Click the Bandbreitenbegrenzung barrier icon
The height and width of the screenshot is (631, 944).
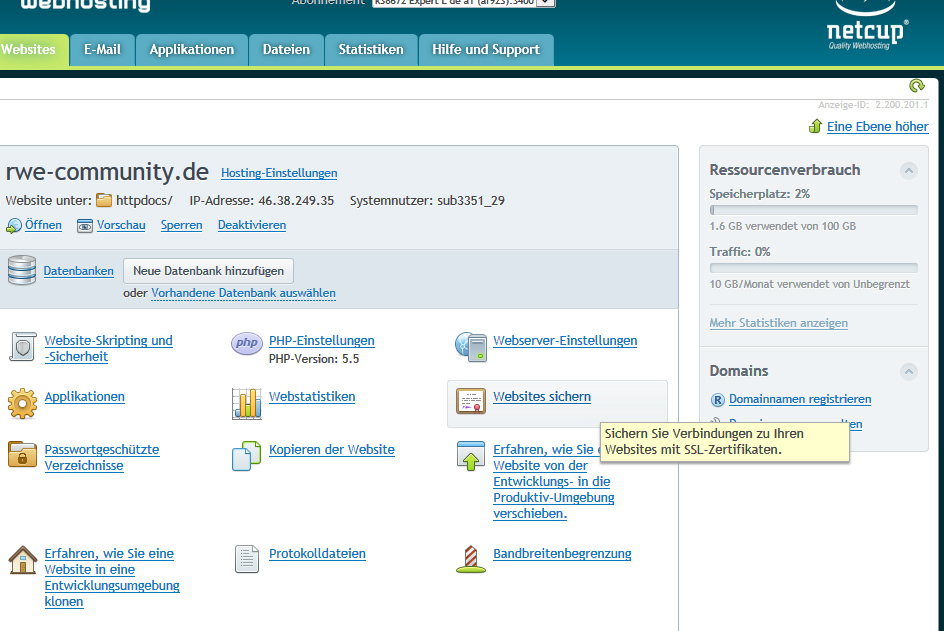tap(471, 559)
